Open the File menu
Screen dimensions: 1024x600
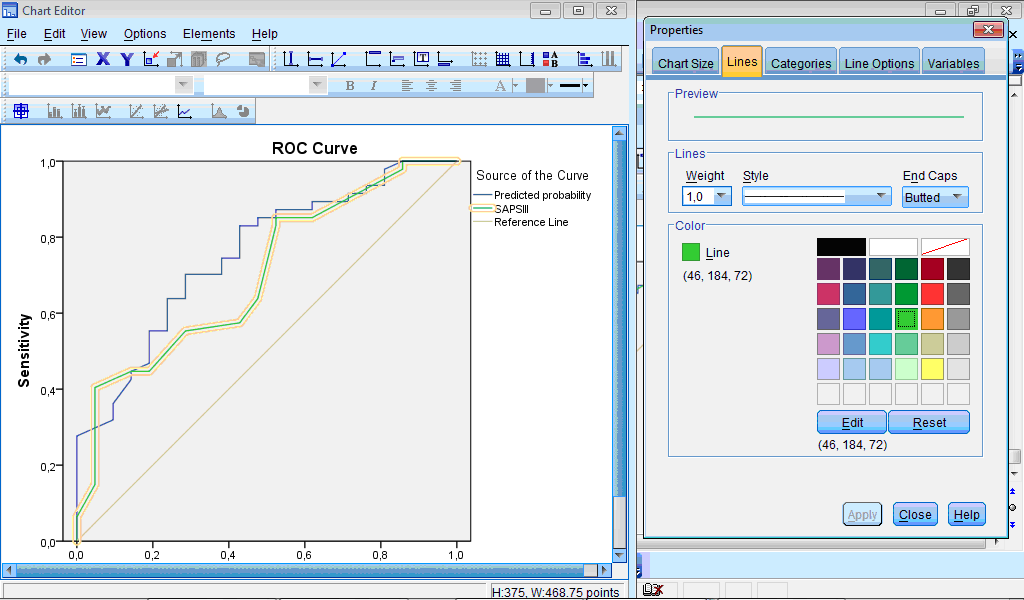(x=16, y=34)
